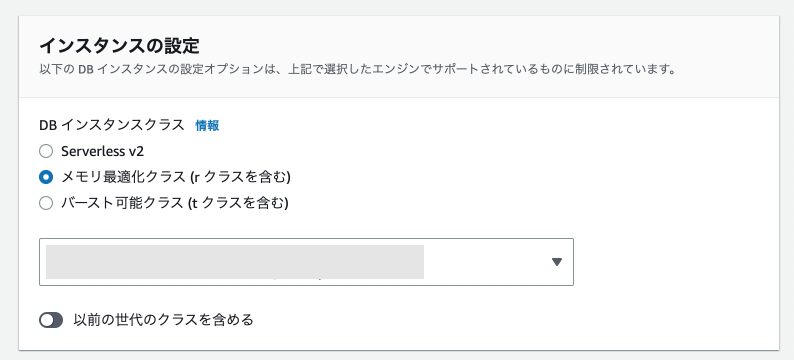The width and height of the screenshot is (794, 360).
Task: Click the メモリ最適化クラス label text
Action: tap(176, 177)
